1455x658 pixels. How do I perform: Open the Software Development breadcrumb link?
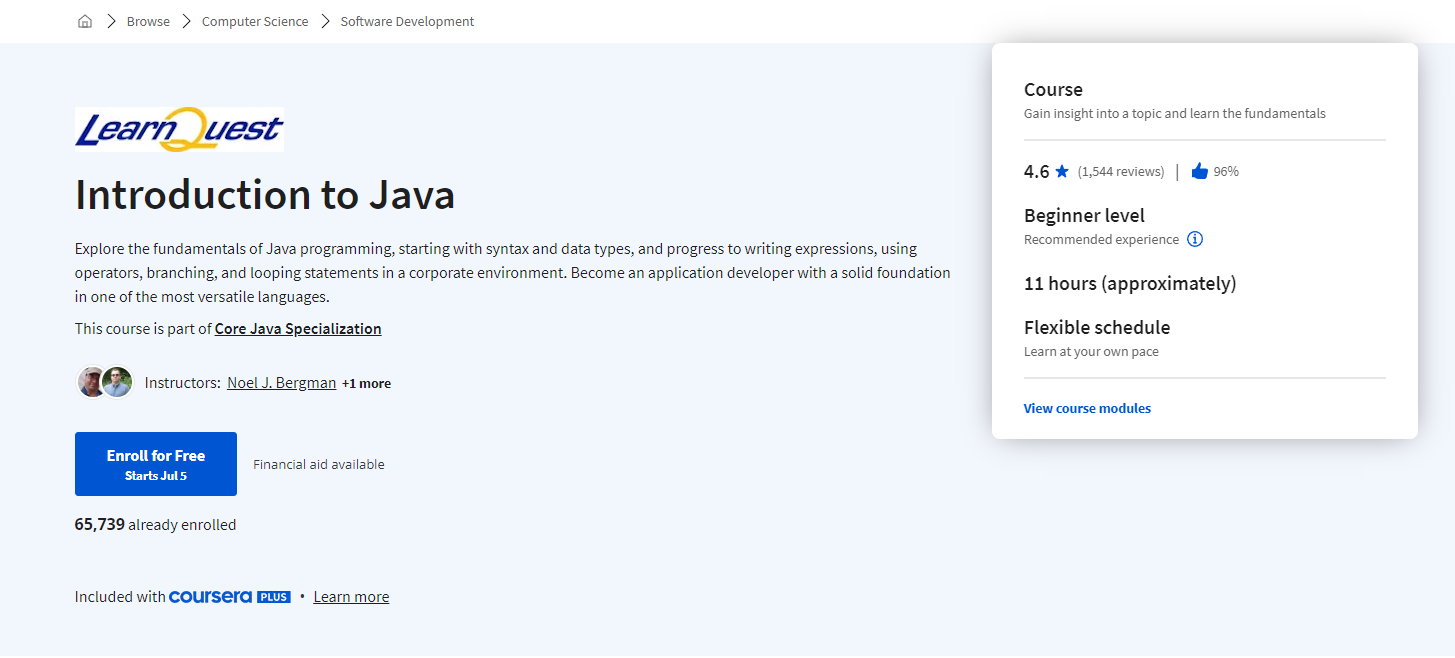click(407, 21)
